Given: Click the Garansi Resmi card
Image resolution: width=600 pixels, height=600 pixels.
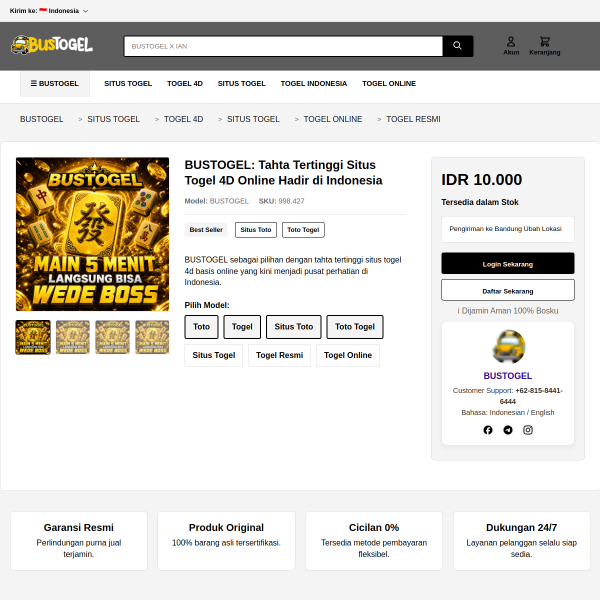Looking at the screenshot, I should click(79, 541).
